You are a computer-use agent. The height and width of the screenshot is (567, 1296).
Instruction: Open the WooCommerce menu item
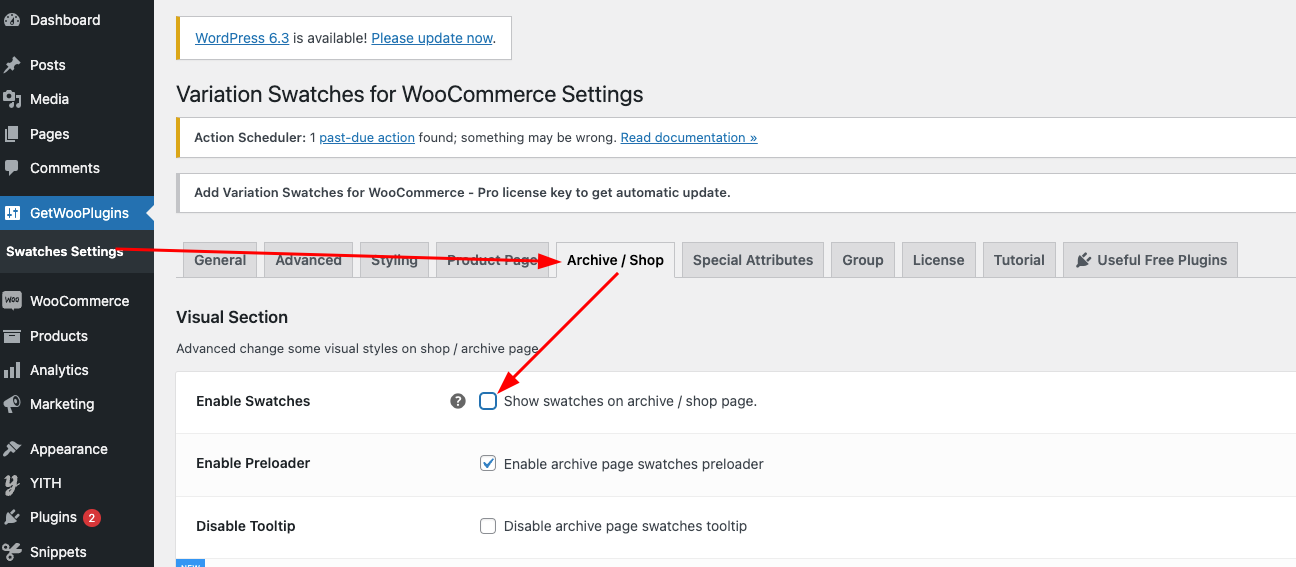coord(77,301)
